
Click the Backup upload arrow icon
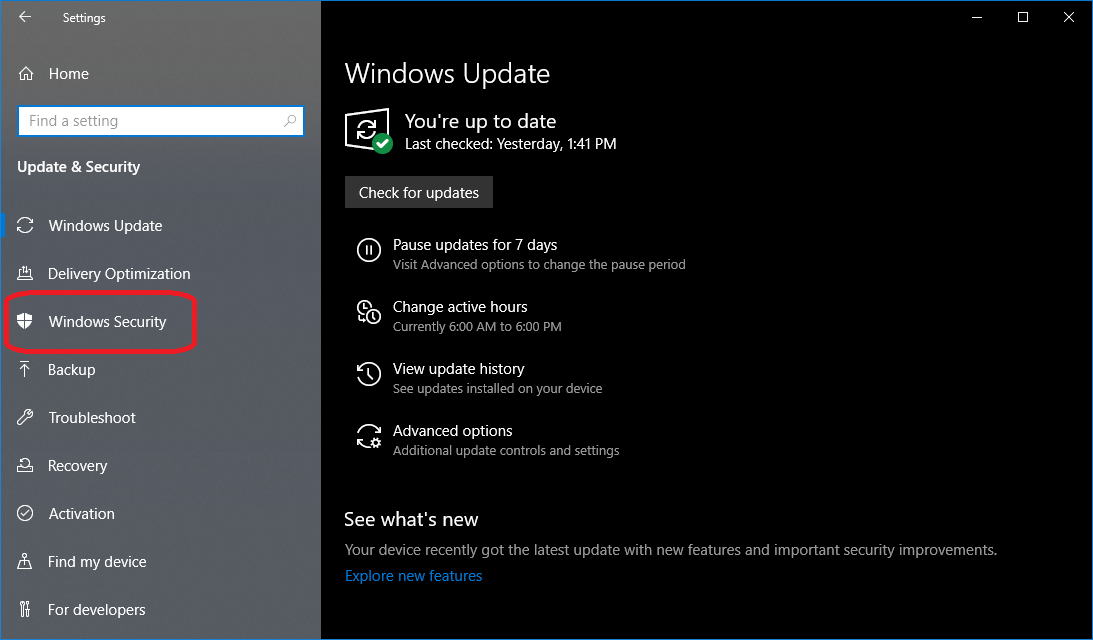[25, 369]
